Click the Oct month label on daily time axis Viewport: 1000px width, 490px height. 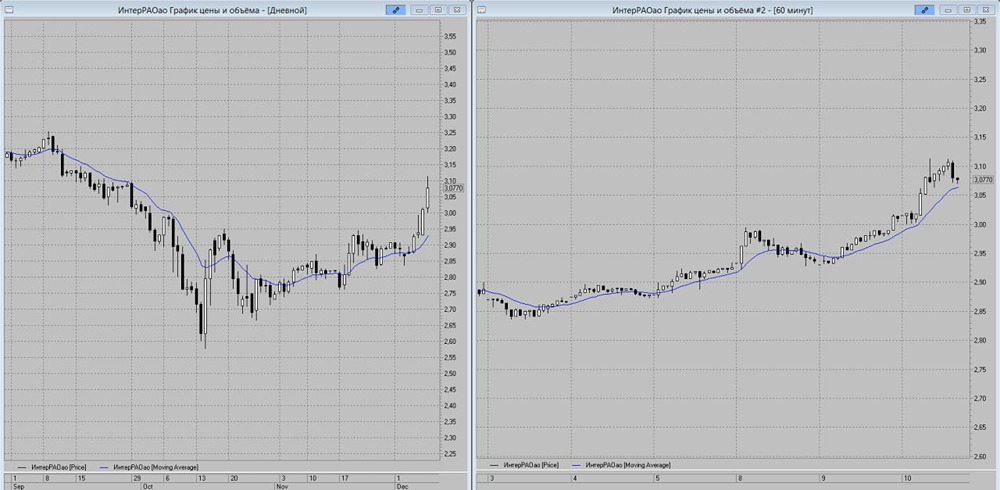(146, 486)
